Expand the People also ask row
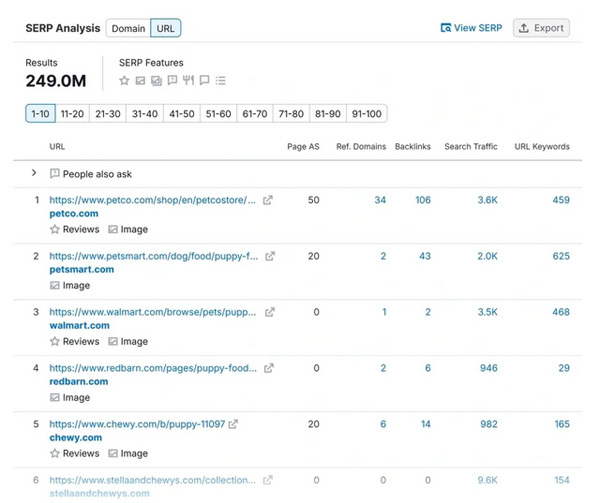600x503 pixels. (34, 173)
